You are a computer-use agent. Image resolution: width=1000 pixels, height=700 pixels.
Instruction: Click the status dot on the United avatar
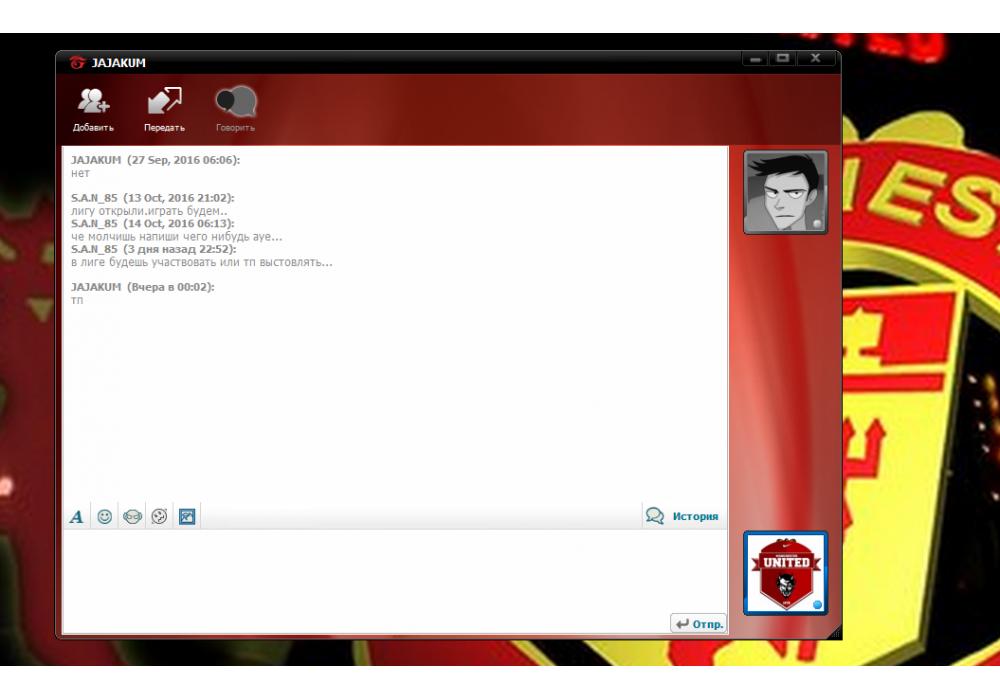(817, 605)
